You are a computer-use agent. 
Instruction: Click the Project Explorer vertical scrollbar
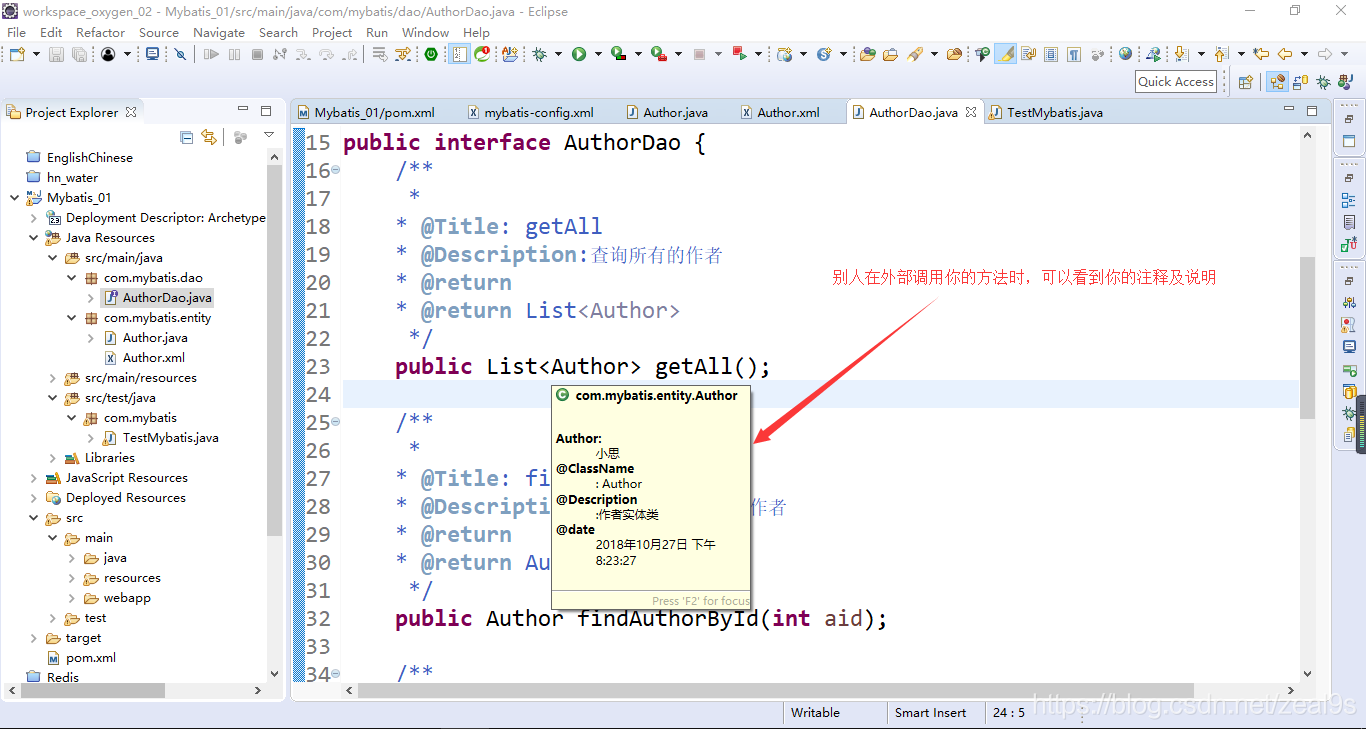coord(274,350)
